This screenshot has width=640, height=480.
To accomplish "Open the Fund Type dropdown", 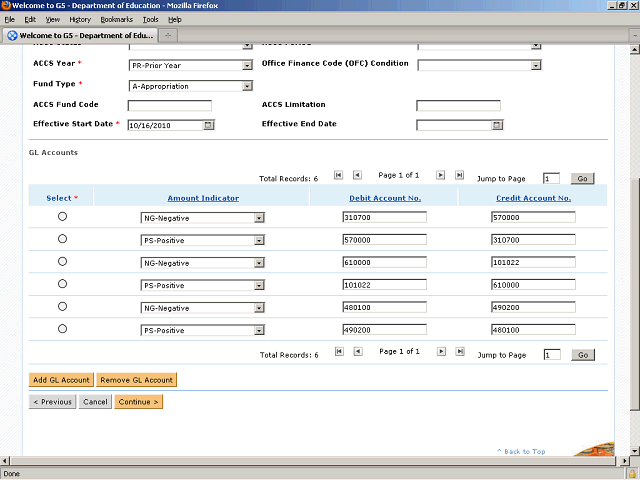I will pyautogui.click(x=247, y=86).
